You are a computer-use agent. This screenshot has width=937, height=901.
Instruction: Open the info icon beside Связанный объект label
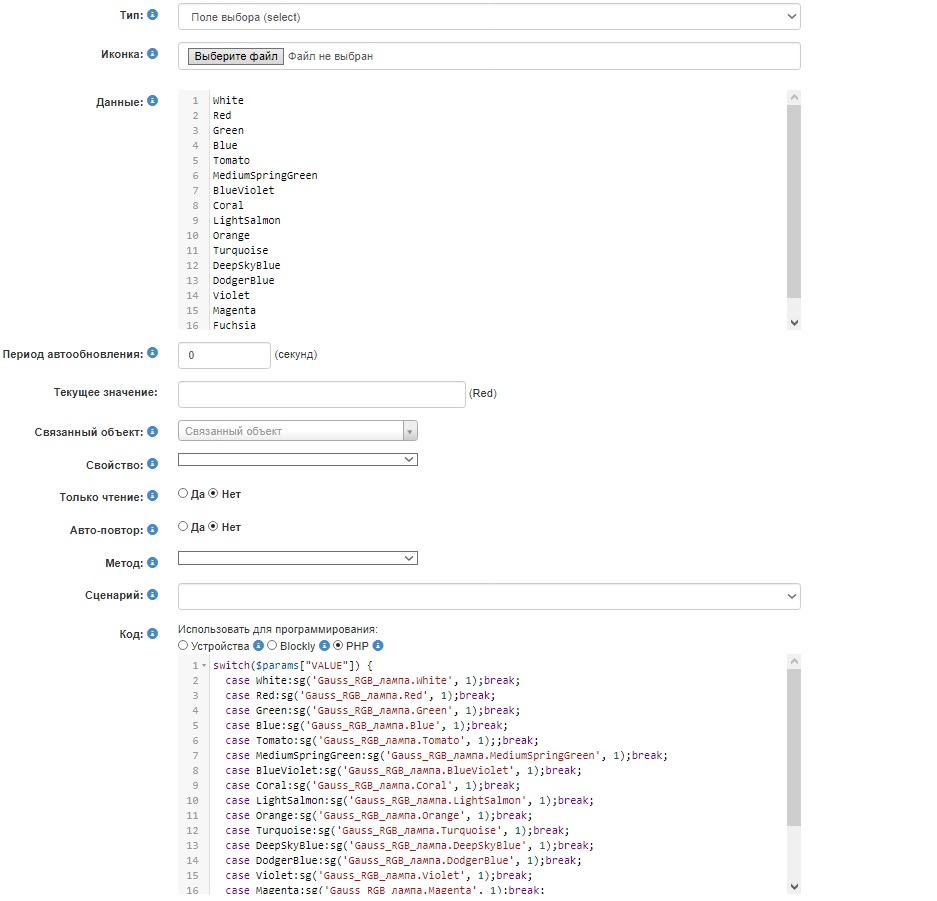(x=152, y=431)
